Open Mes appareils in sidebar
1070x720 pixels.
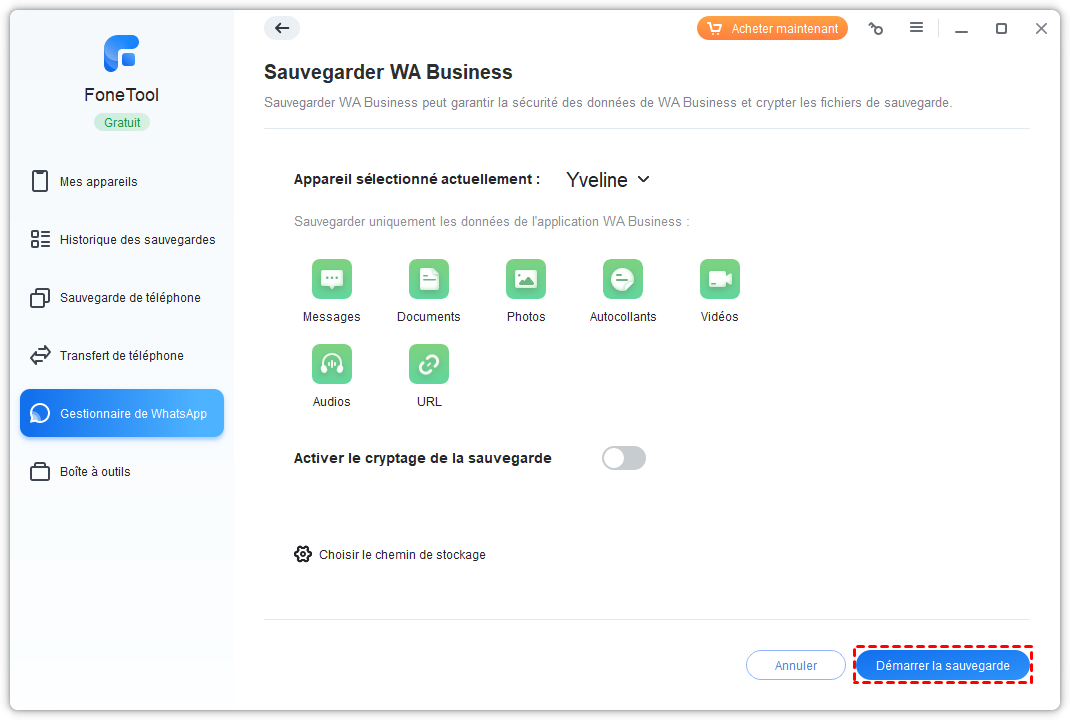(98, 182)
